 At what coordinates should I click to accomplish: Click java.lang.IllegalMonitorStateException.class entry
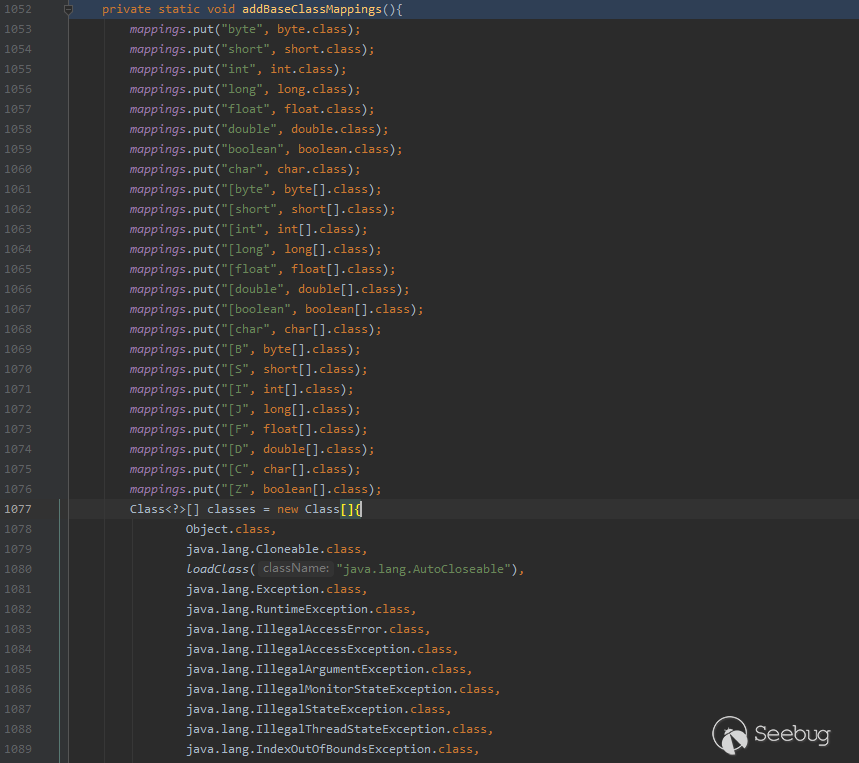pos(342,689)
